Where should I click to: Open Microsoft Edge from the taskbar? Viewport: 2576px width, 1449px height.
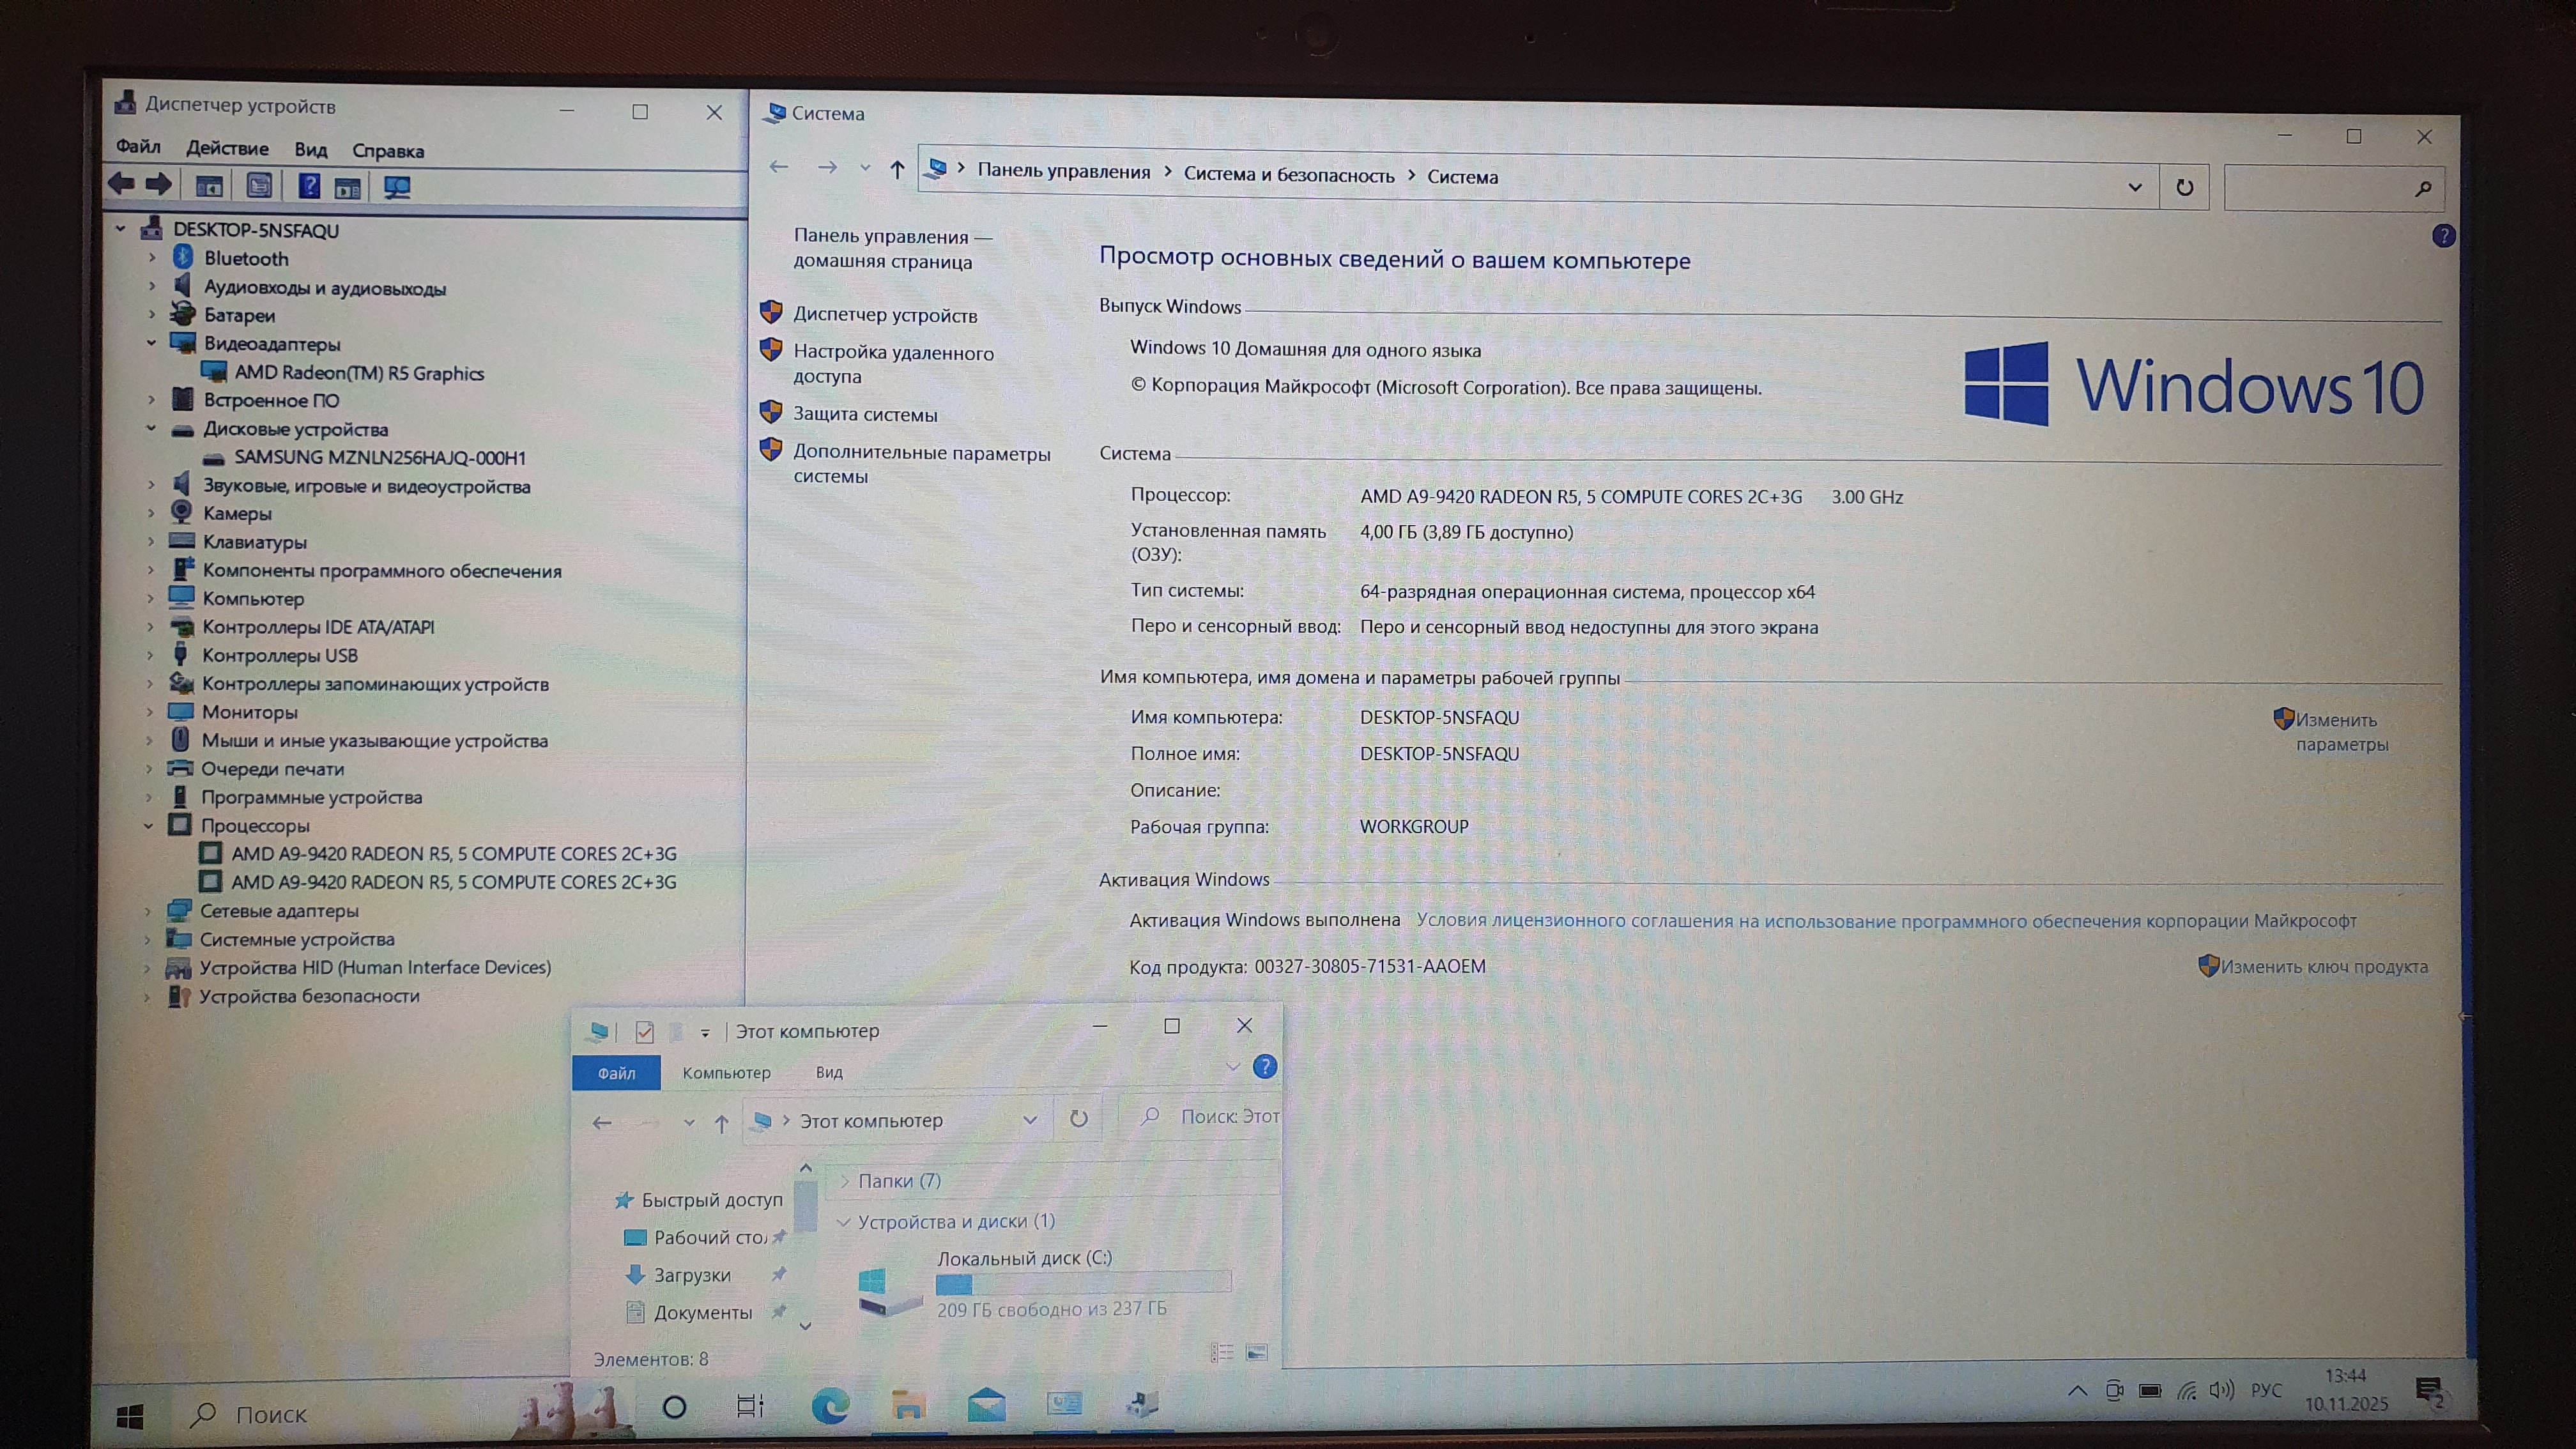click(830, 1407)
